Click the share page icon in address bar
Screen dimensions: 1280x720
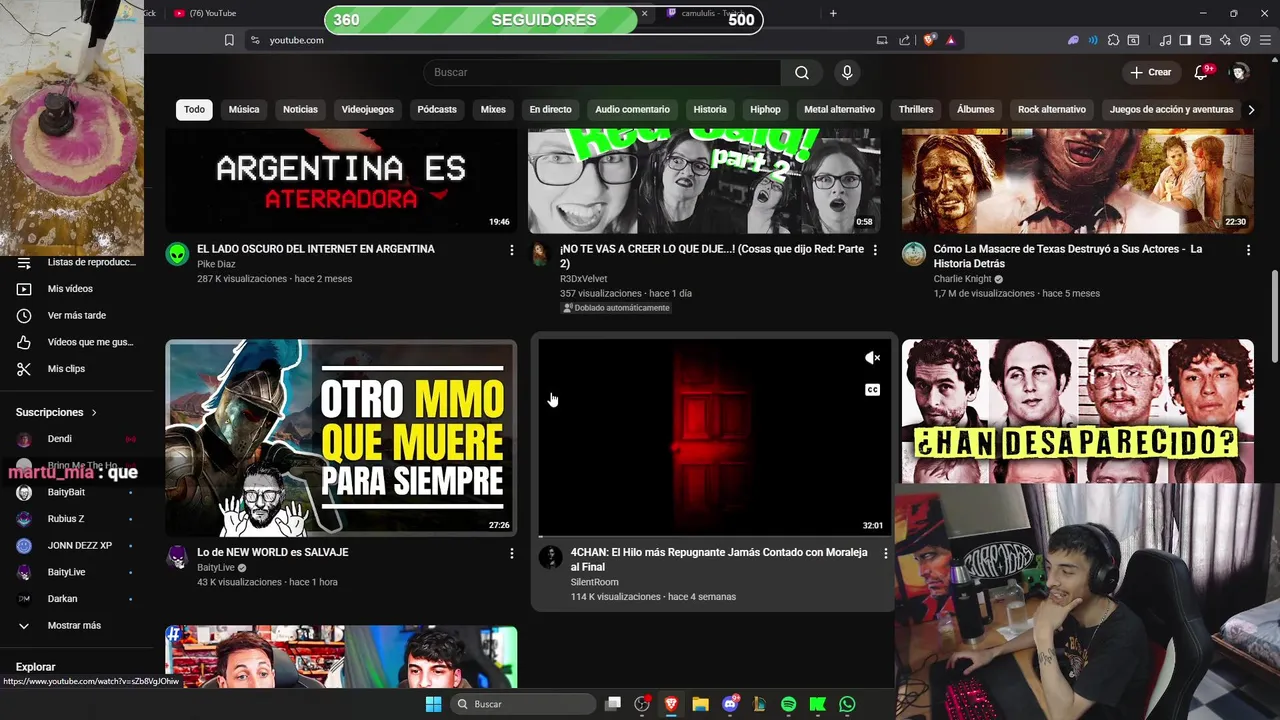[x=905, y=40]
